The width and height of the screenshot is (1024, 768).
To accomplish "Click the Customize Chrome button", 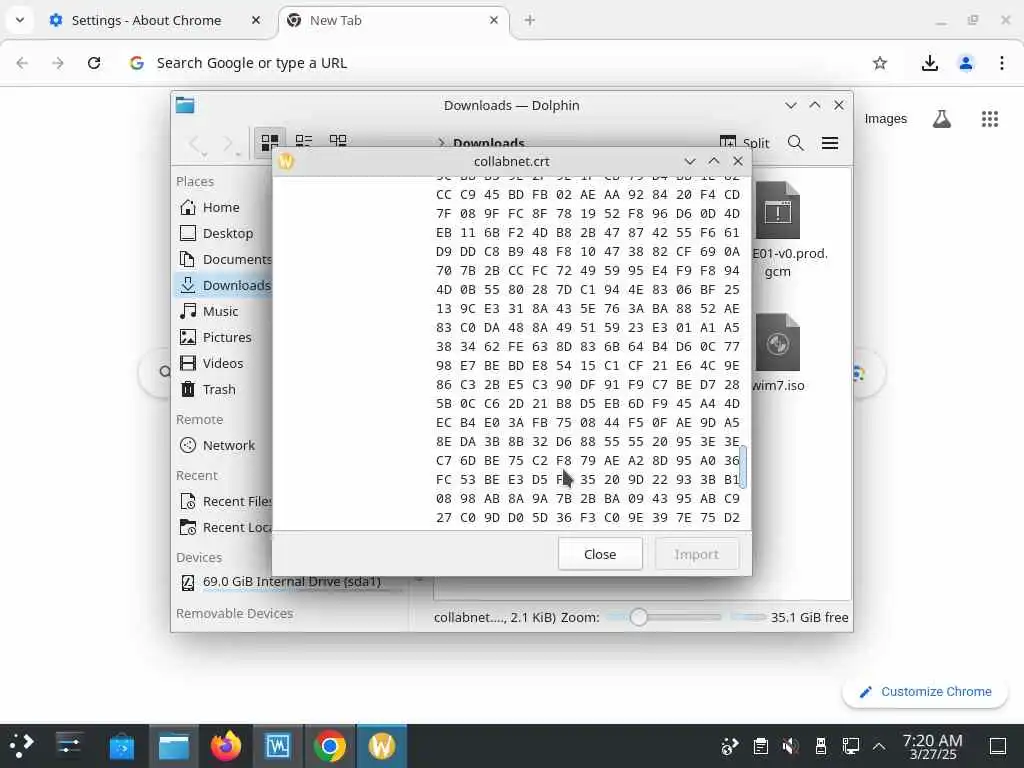I will 925,692.
